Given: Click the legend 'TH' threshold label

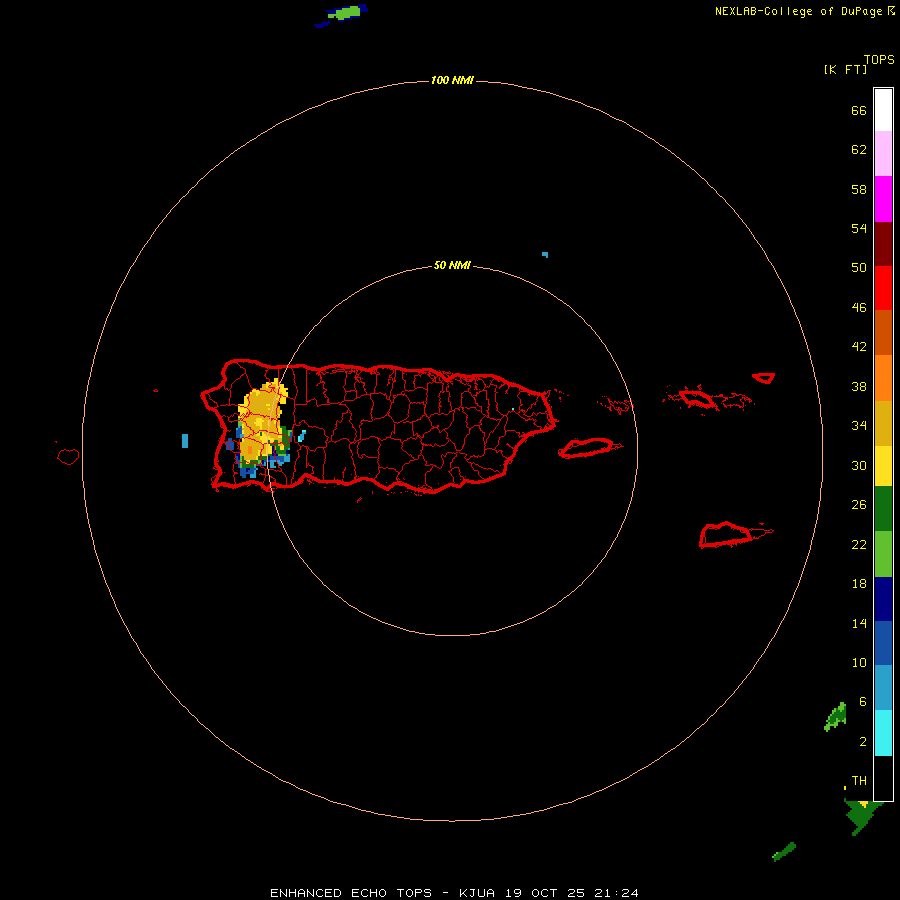Looking at the screenshot, I should coord(859,781).
